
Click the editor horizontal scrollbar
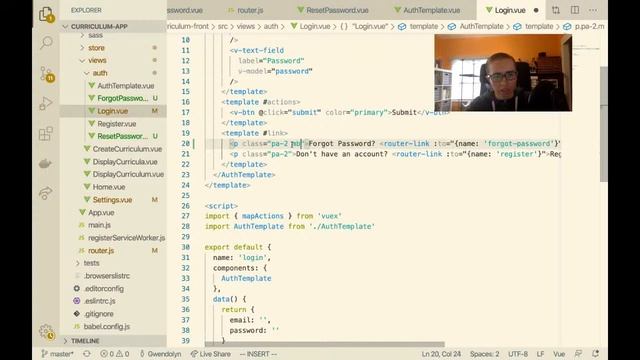(324, 344)
